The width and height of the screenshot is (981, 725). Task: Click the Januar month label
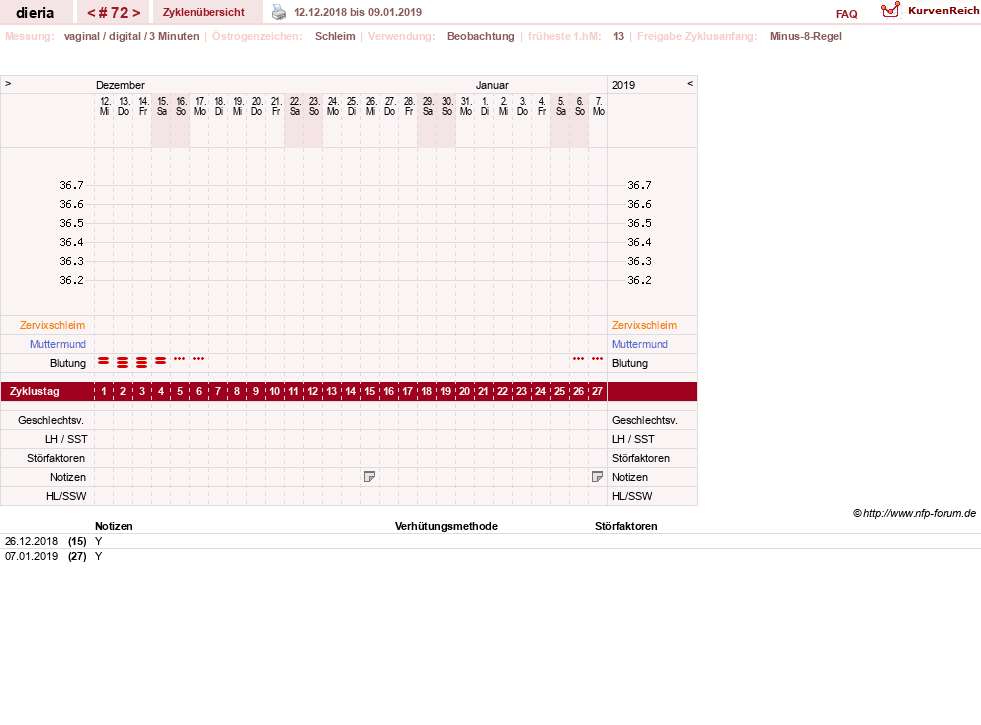pos(492,85)
